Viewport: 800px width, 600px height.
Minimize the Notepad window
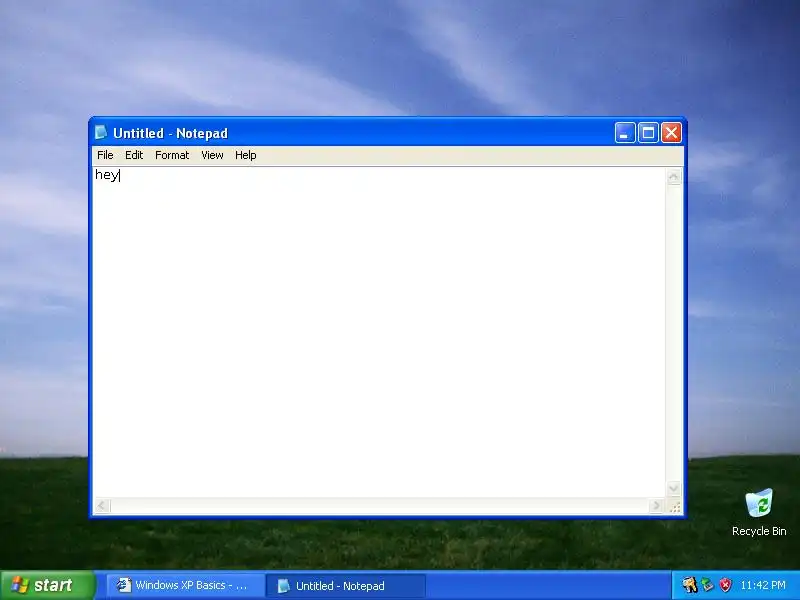pyautogui.click(x=624, y=133)
